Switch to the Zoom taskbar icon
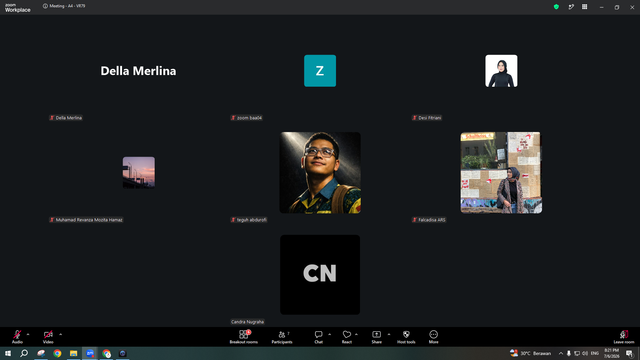640x360 pixels. (x=90, y=353)
